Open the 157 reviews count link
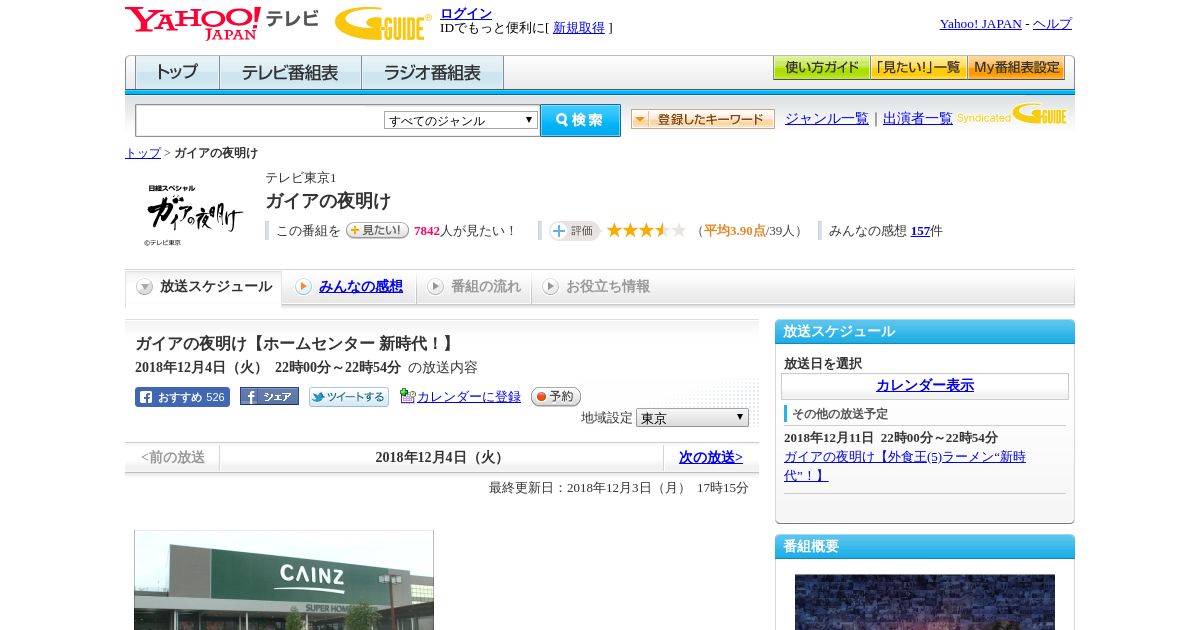 click(x=920, y=231)
